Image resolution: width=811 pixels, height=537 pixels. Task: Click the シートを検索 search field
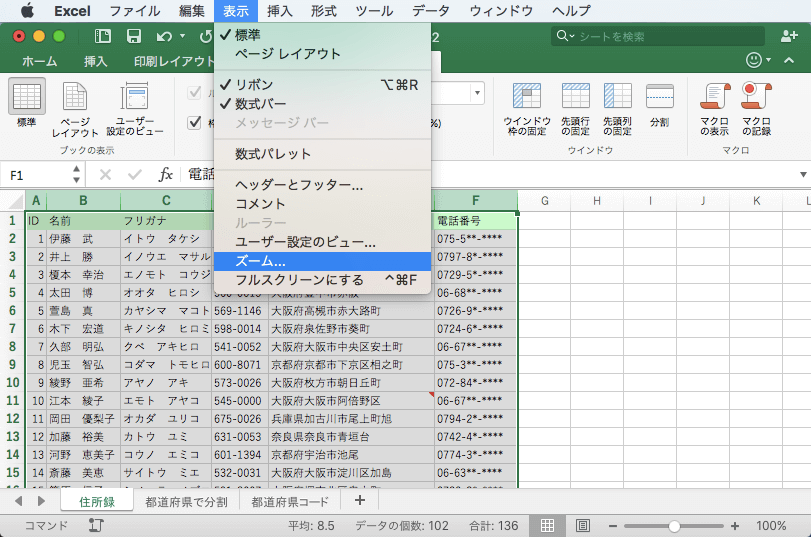click(657, 36)
